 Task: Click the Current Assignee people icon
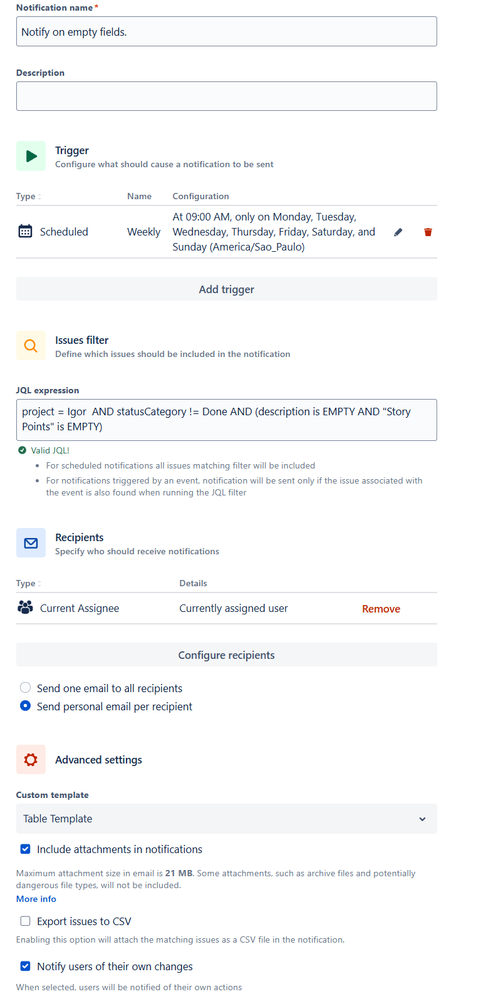25,608
